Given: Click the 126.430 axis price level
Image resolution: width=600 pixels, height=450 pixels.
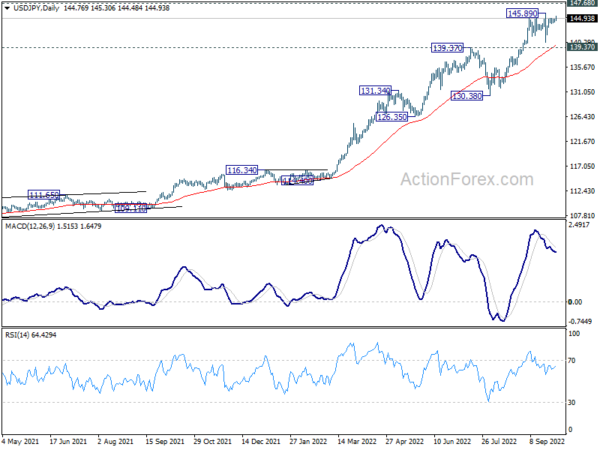Looking at the screenshot, I should (582, 117).
